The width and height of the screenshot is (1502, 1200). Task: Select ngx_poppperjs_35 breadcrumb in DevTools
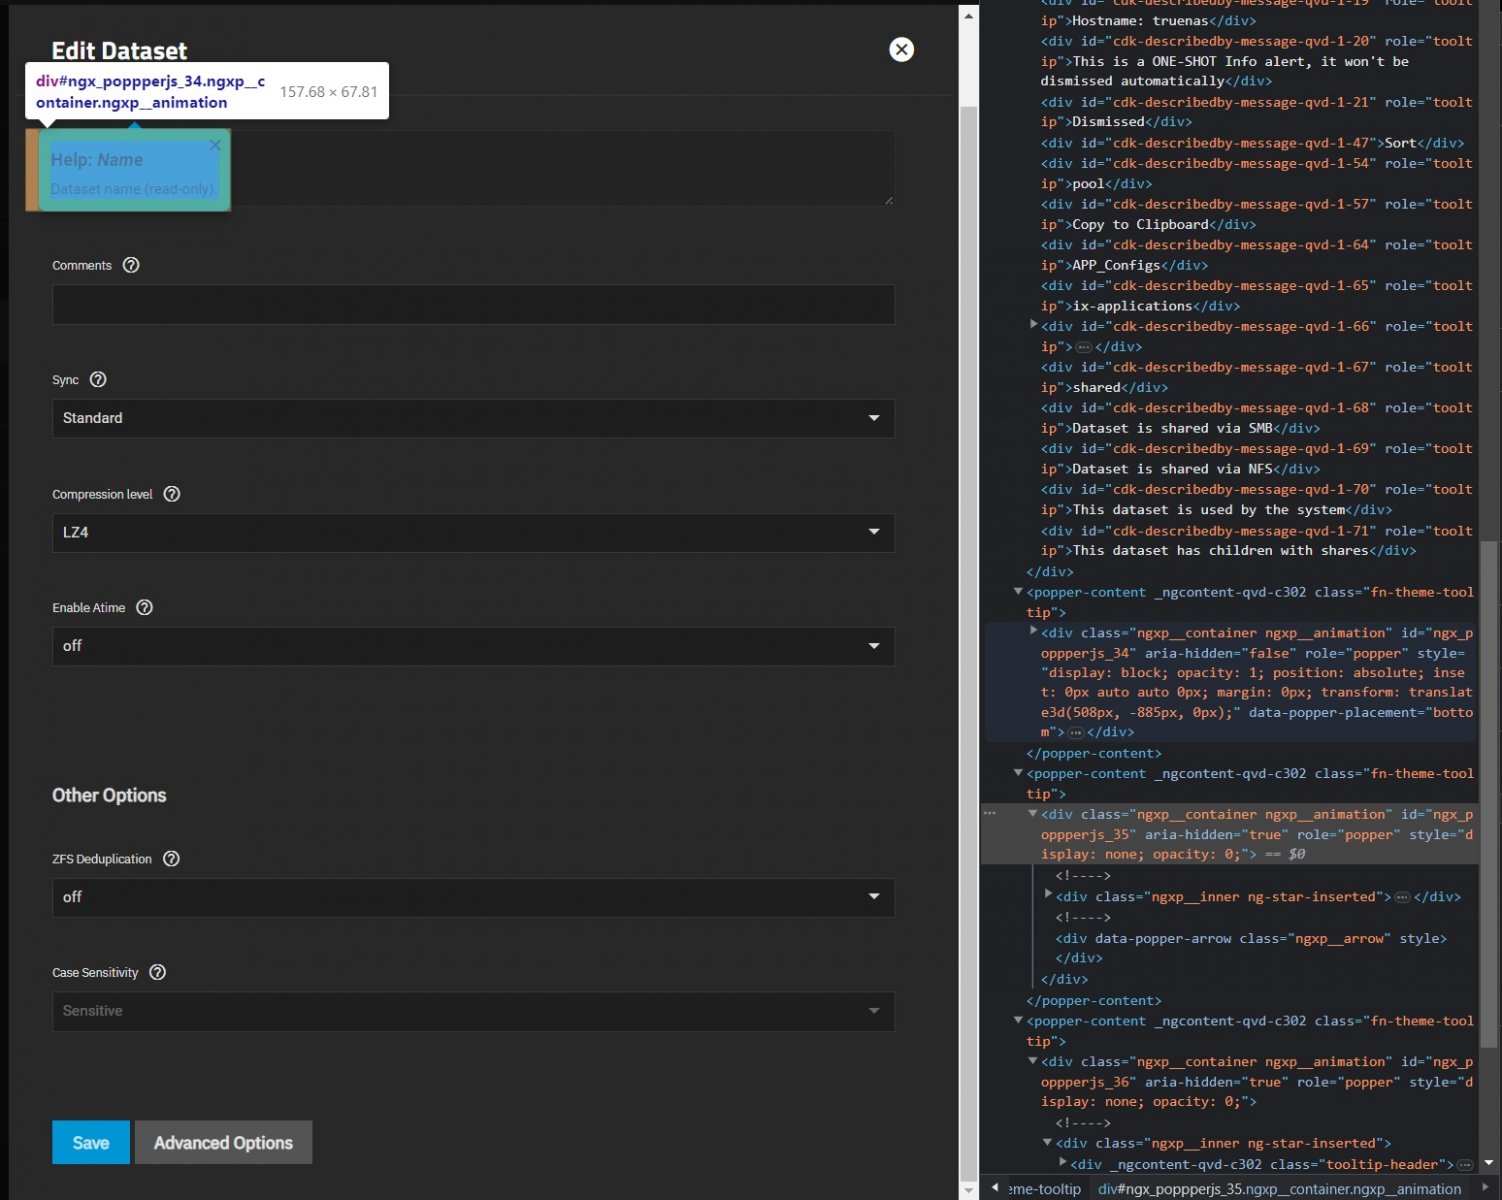pos(1279,1189)
